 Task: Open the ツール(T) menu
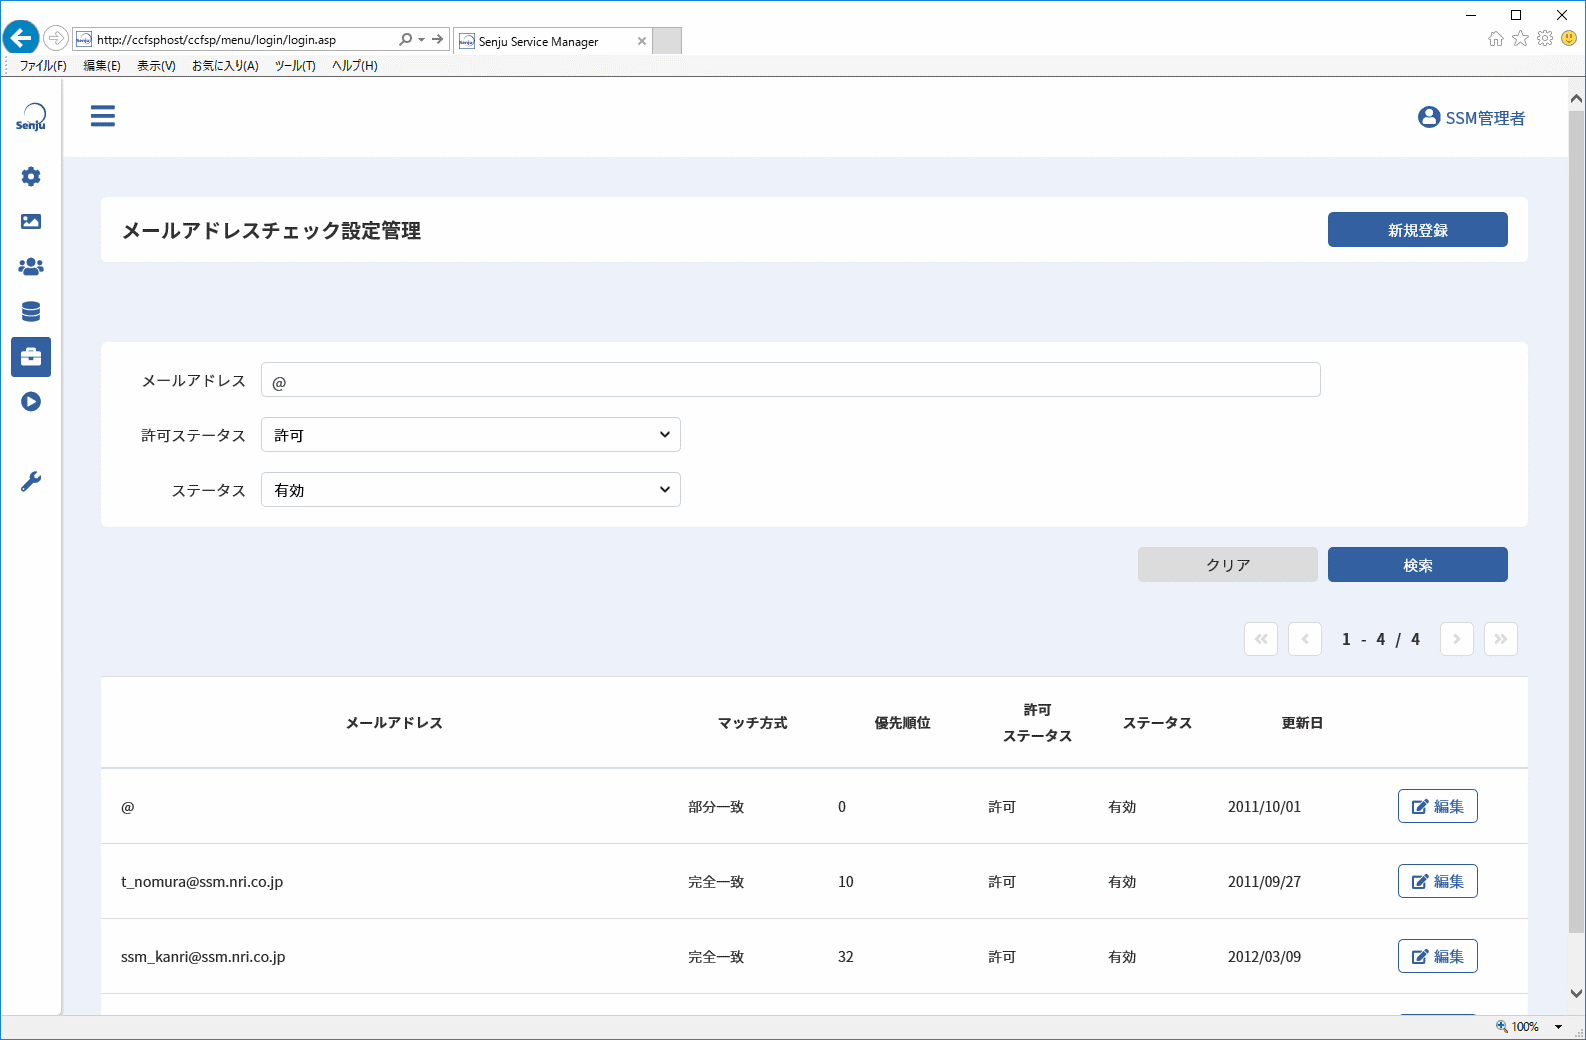[295, 66]
